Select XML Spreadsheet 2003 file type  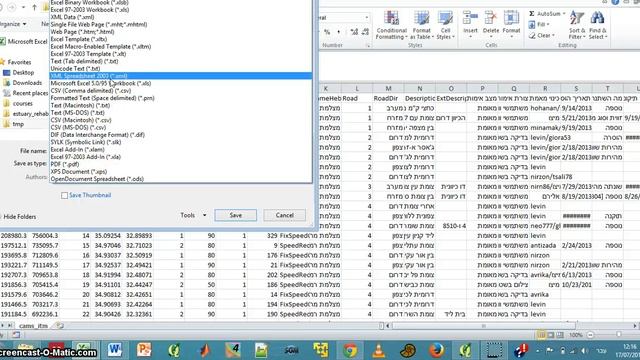tap(181, 76)
